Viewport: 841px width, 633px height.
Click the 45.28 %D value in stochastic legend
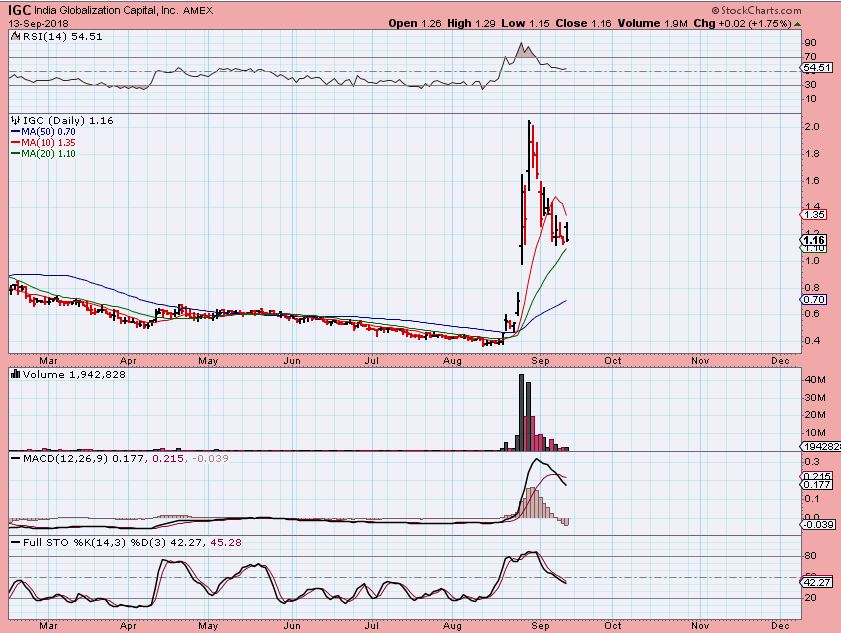(x=226, y=543)
